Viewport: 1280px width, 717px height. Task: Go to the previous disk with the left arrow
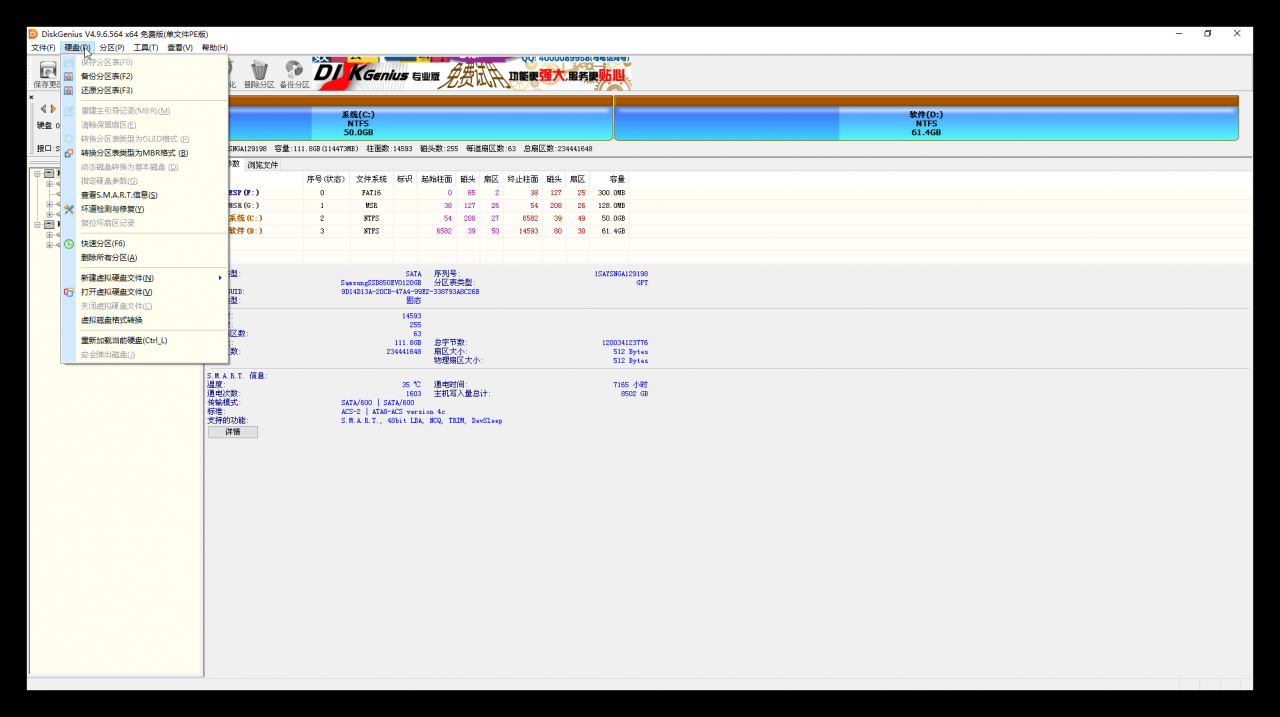point(43,108)
